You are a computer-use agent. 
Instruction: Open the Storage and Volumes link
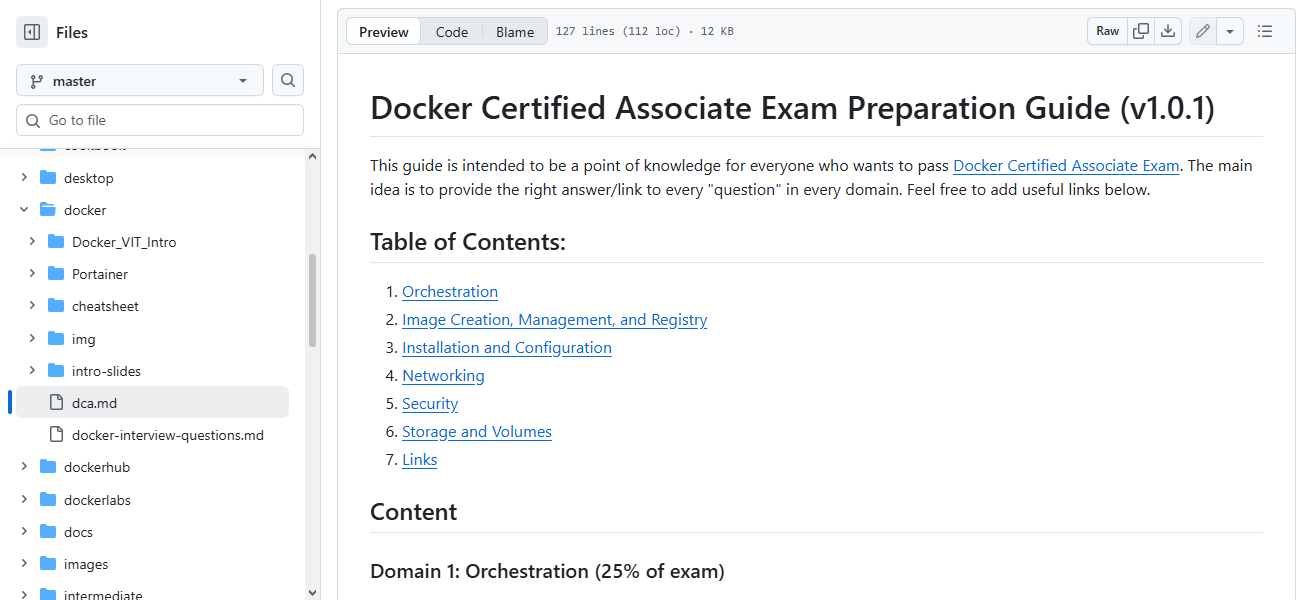[477, 432]
